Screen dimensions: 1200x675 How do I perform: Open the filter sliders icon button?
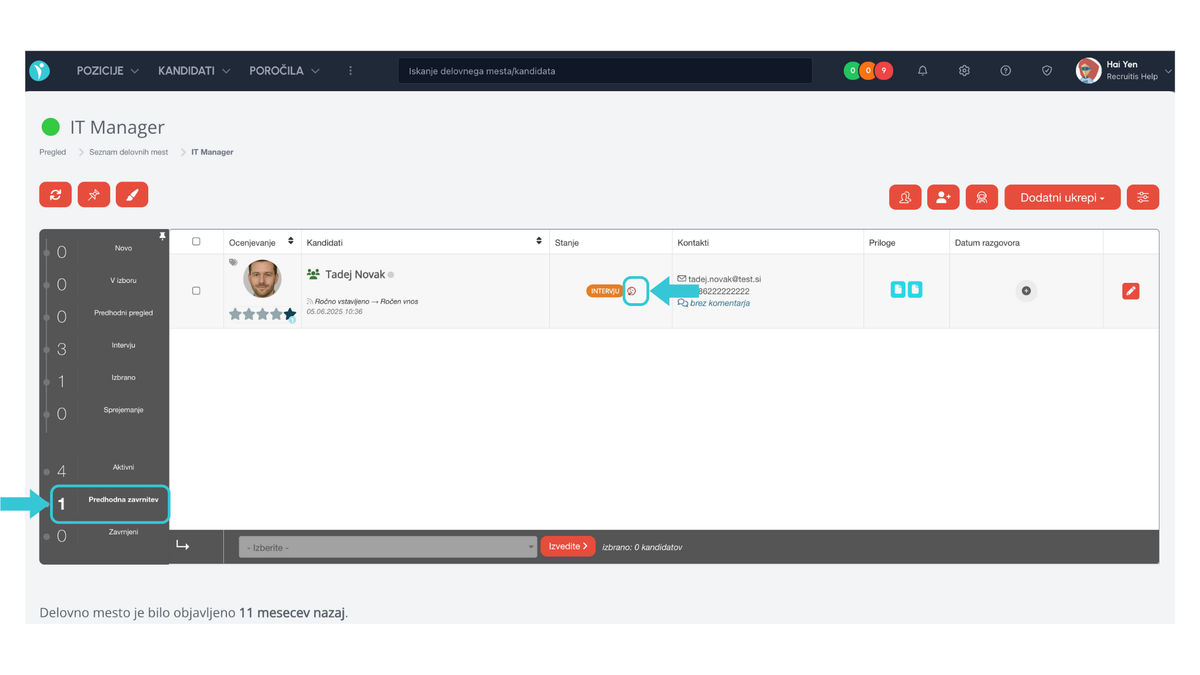pyautogui.click(x=1142, y=198)
